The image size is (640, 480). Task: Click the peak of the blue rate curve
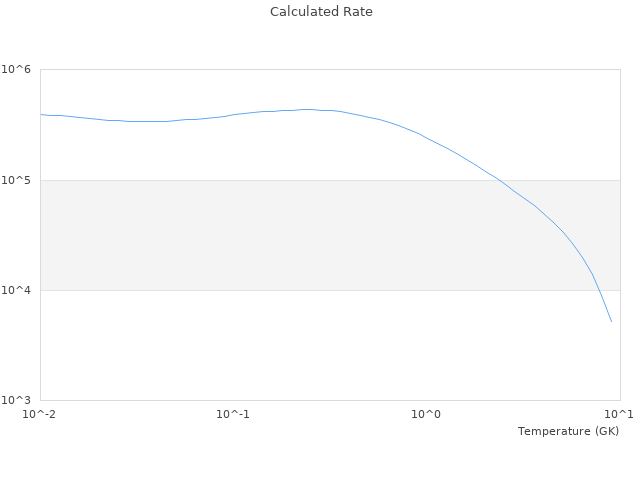[306, 109]
